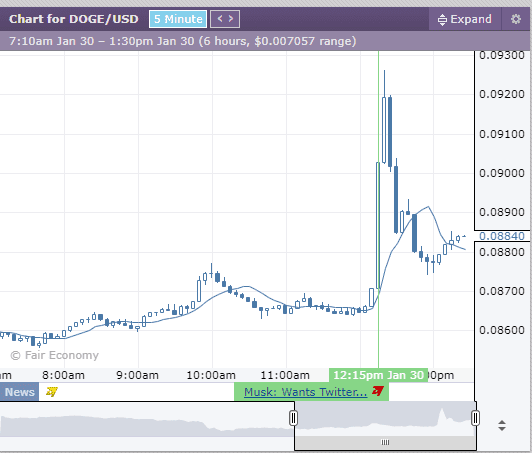Select the News label tab

tap(19, 392)
